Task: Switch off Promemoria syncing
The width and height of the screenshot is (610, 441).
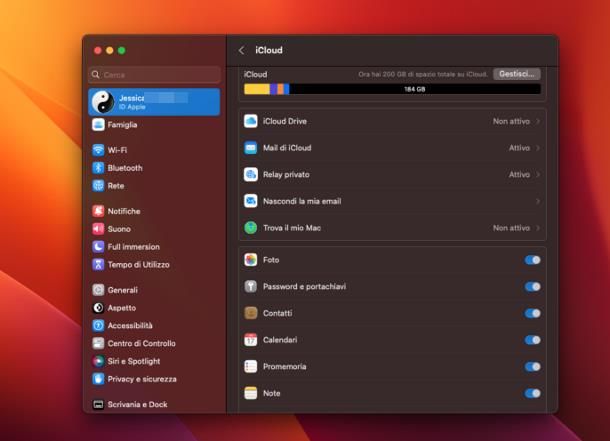Action: [532, 366]
